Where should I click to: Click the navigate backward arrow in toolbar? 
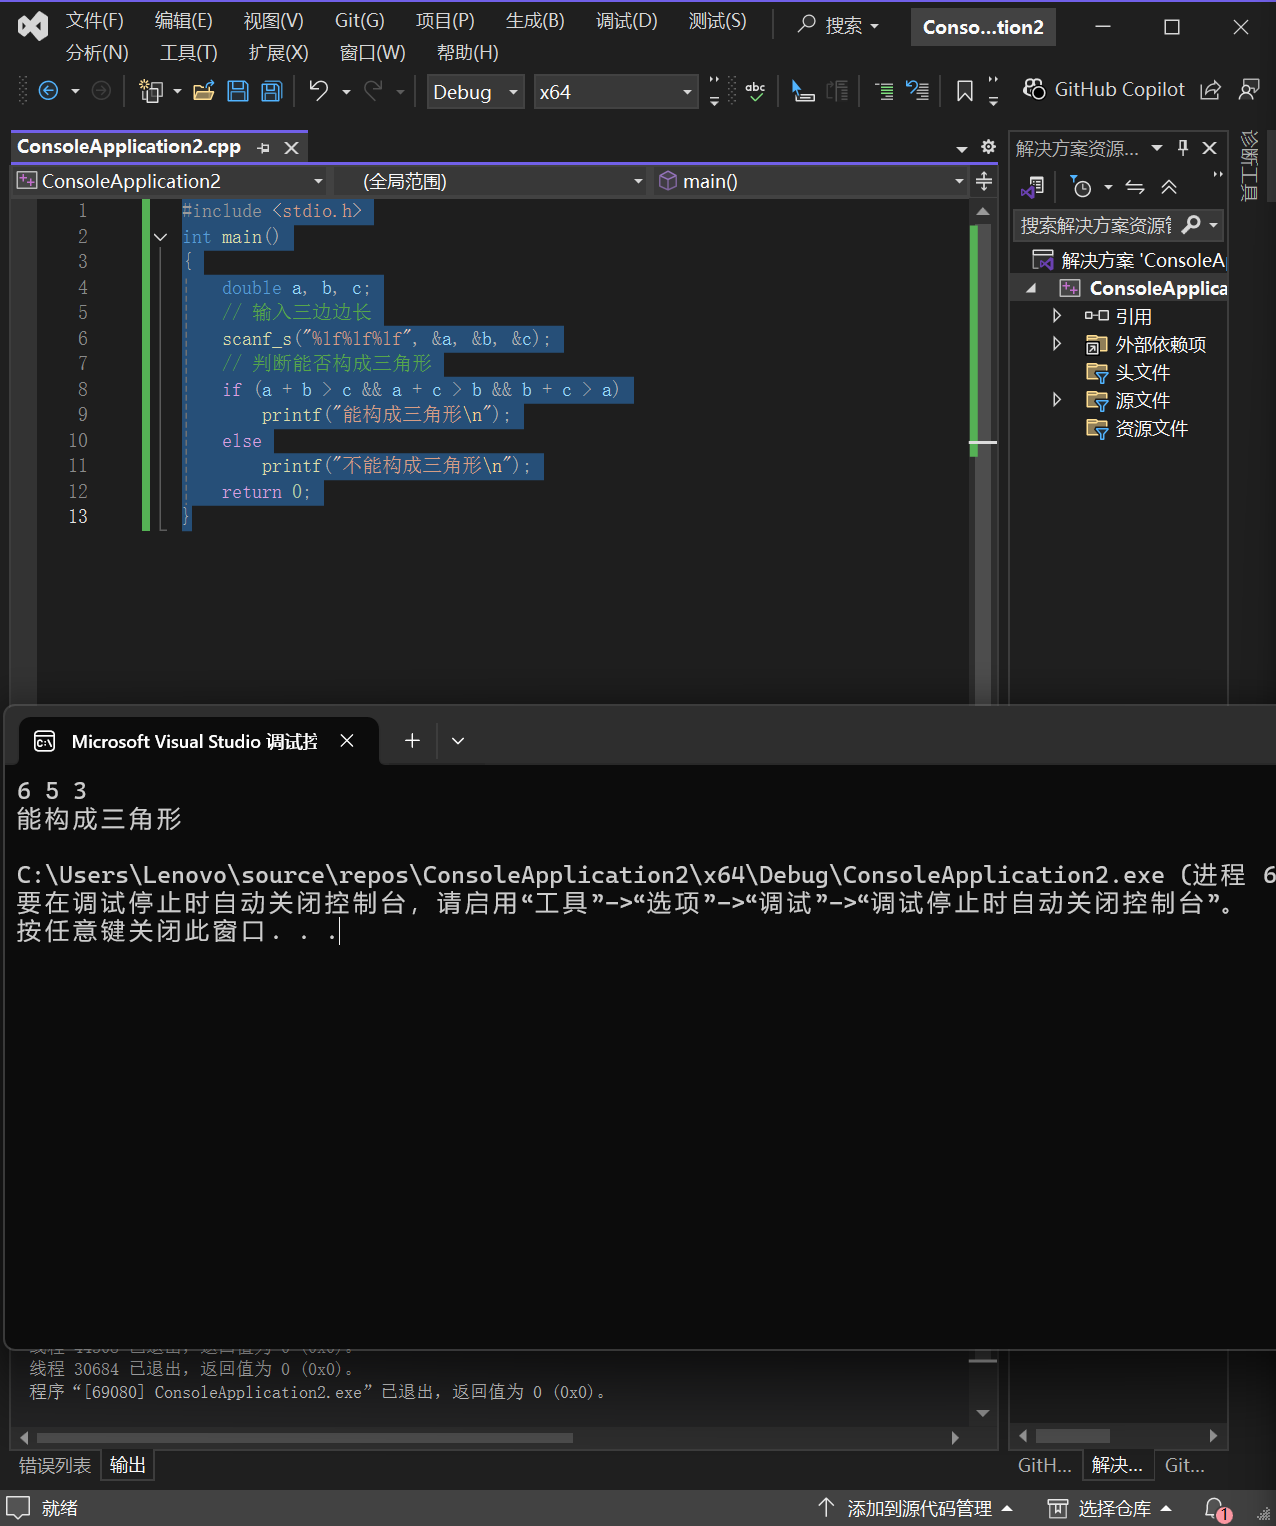pyautogui.click(x=48, y=91)
